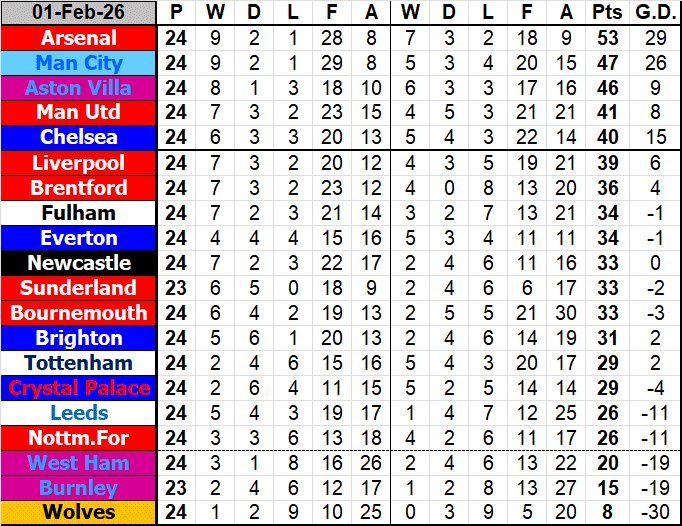Select the Nottm.For team name cell
Image resolution: width=682 pixels, height=526 pixels.
pyautogui.click(x=79, y=438)
